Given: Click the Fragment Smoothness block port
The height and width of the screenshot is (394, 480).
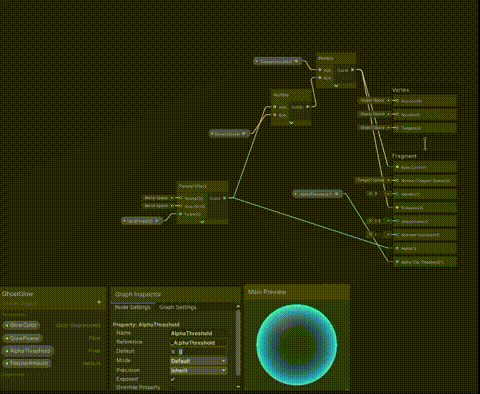Looking at the screenshot, I should click(397, 221).
